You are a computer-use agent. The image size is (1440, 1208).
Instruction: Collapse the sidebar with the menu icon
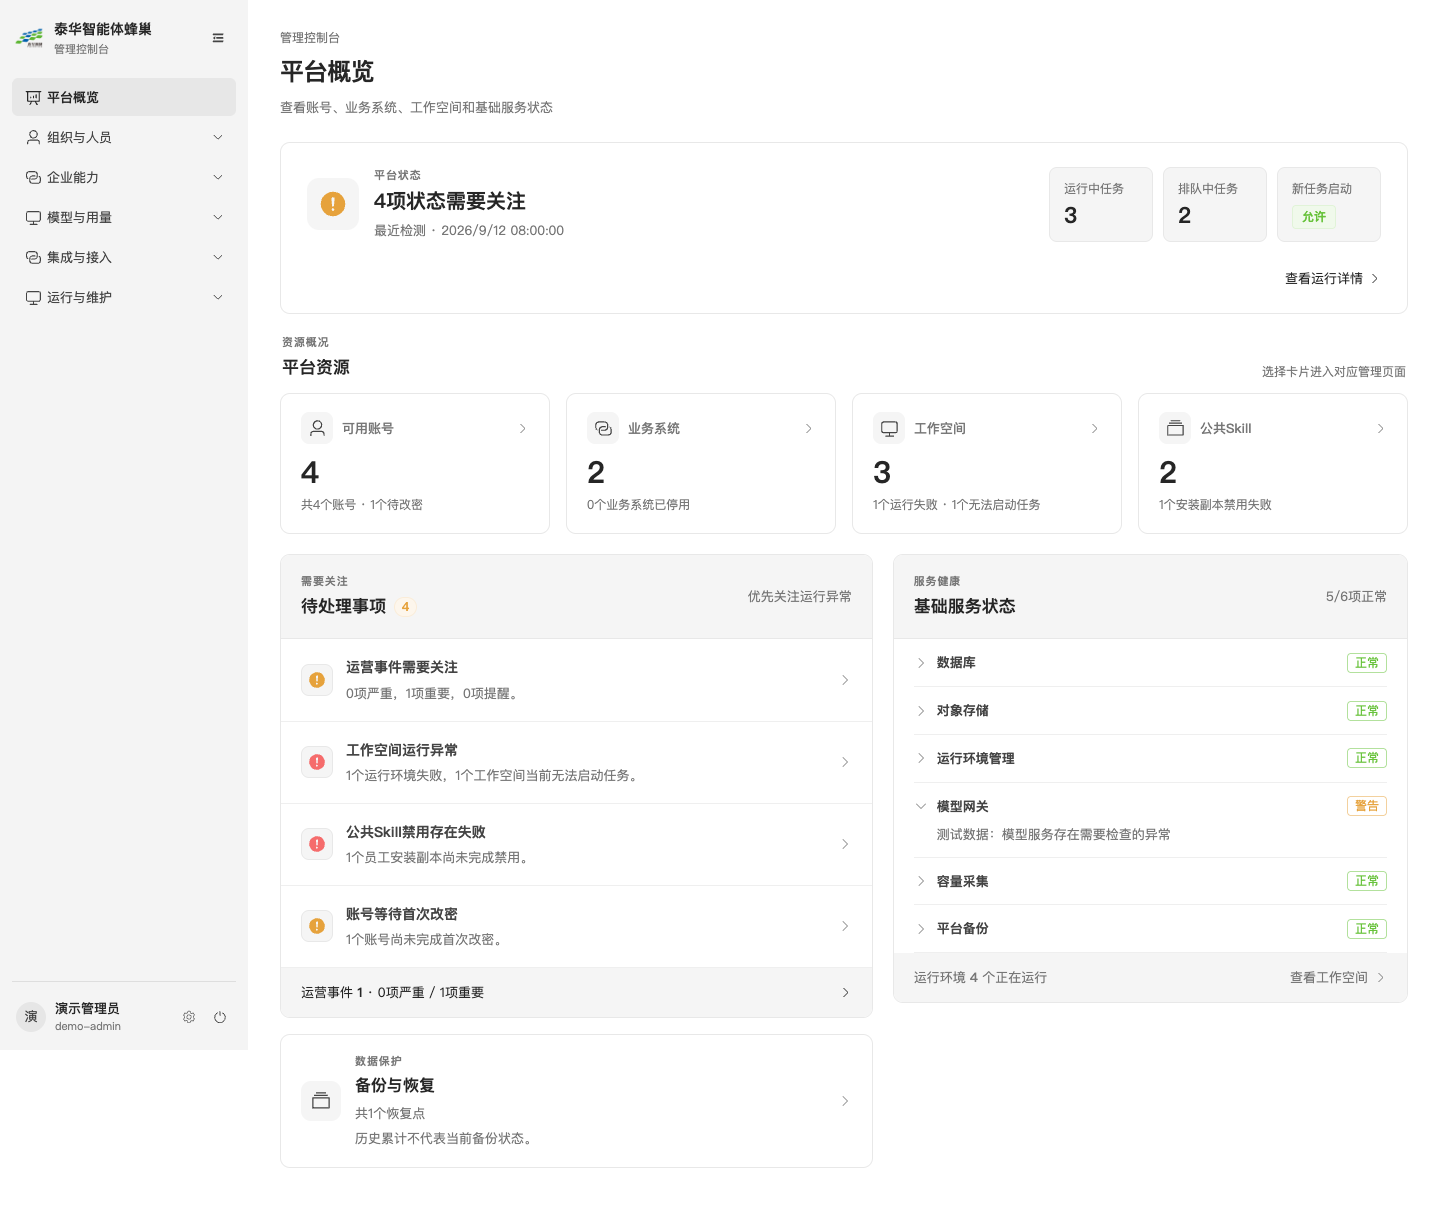(218, 38)
